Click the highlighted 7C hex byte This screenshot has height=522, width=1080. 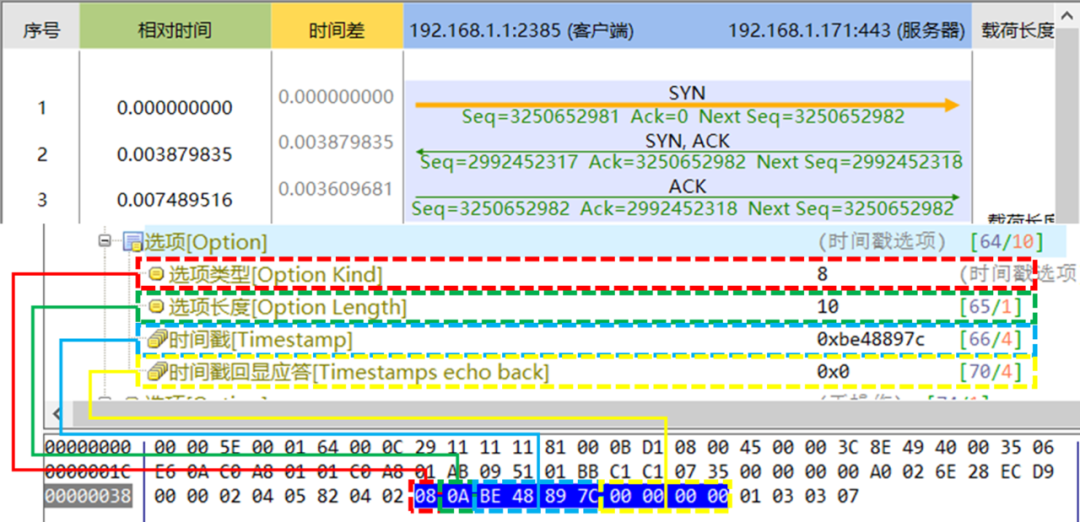pyautogui.click(x=588, y=496)
